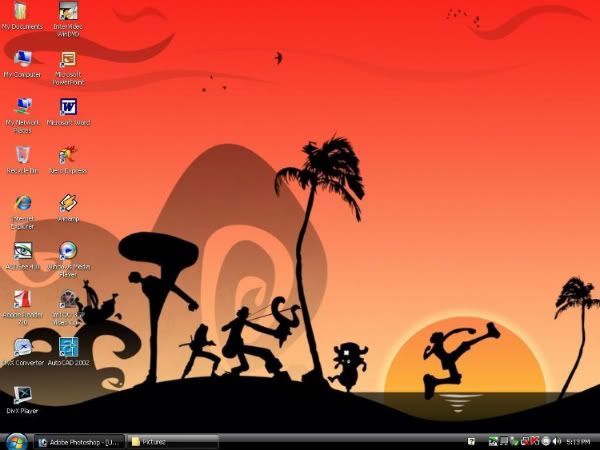The height and width of the screenshot is (450, 600).
Task: Switch to the Adobe Photoshop taskbar button
Action: [79, 442]
